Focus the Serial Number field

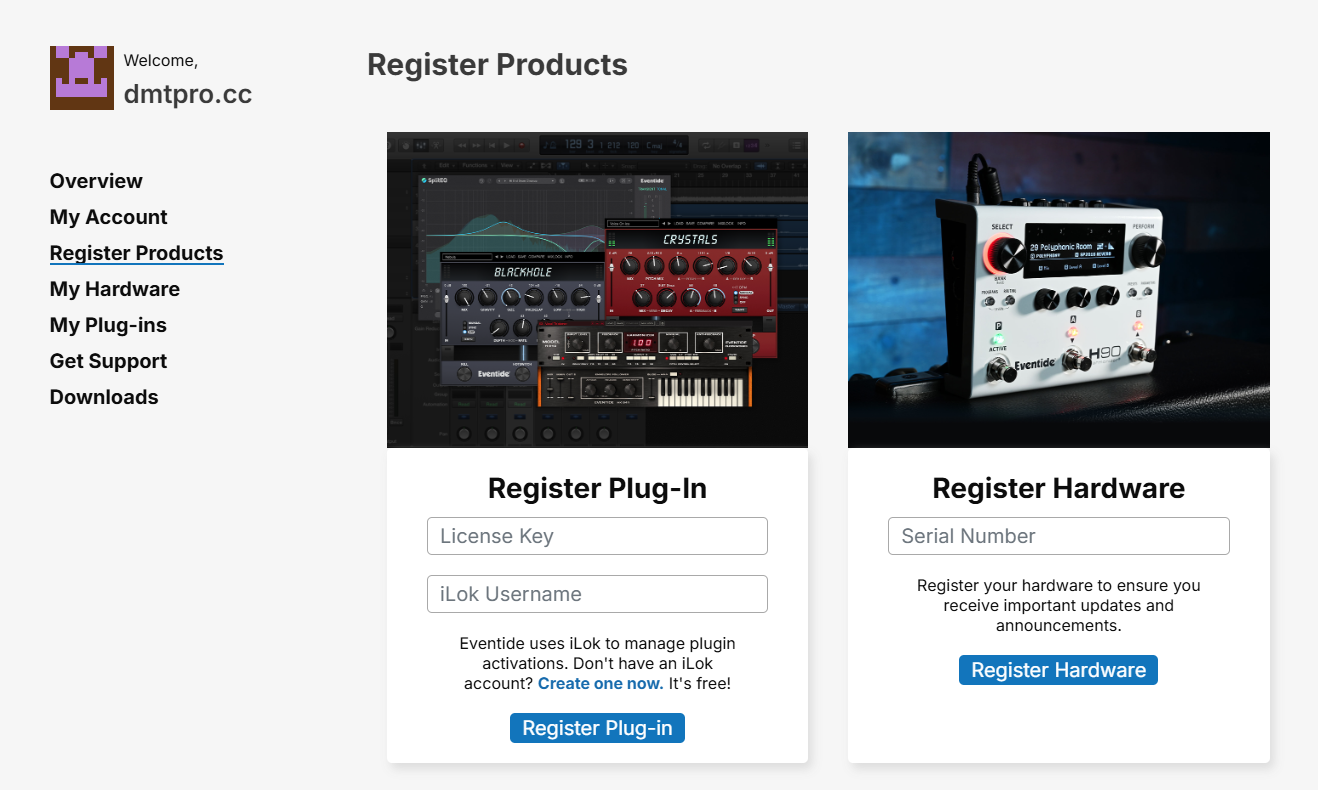1058,536
